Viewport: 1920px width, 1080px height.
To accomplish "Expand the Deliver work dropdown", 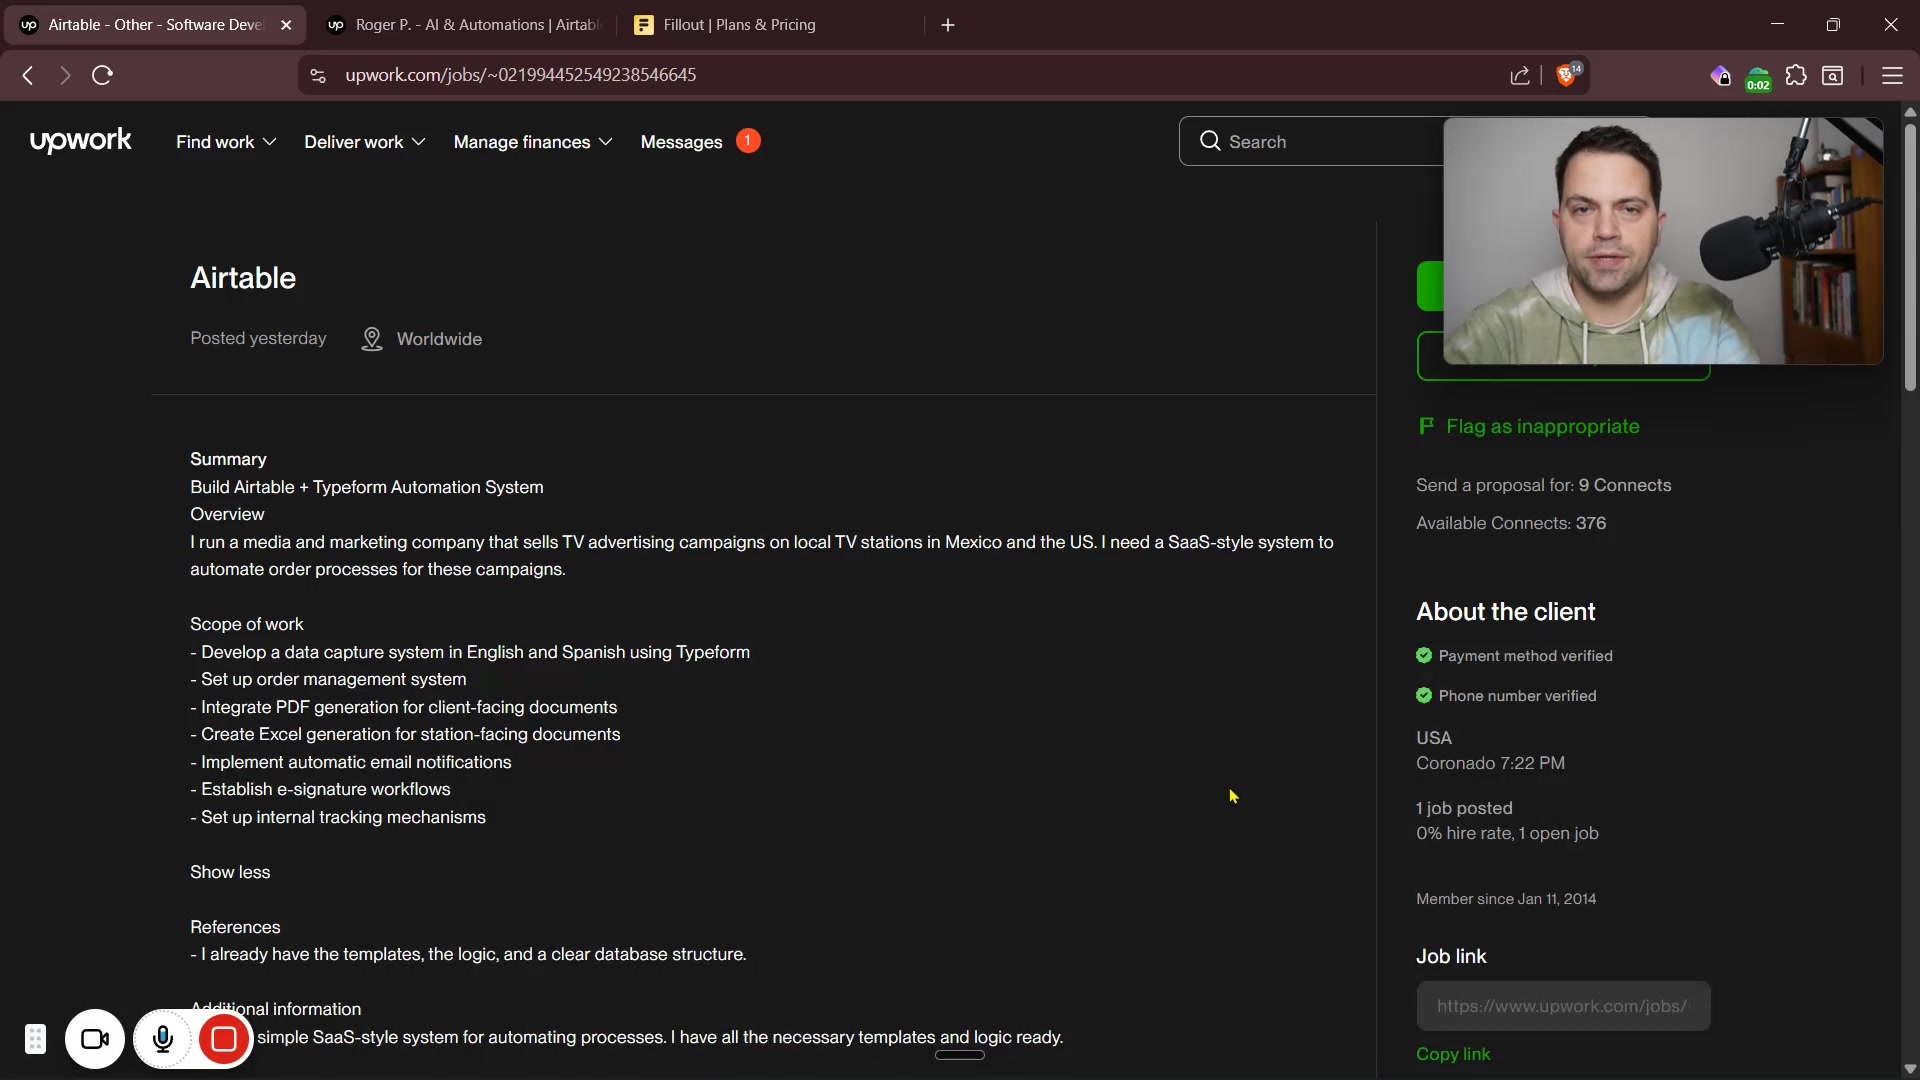I will [365, 142].
